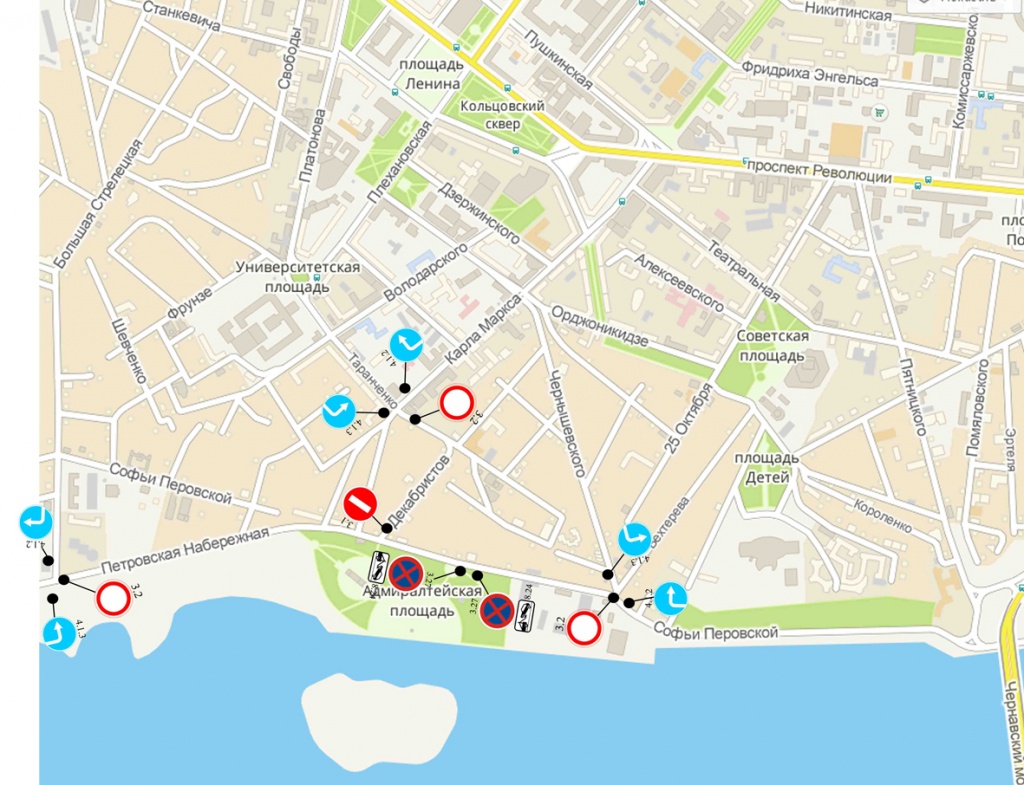Viewport: 1024px width, 785px height.
Task: Click the blue 4.1.3 turn sign left of Тараненко
Action: (x=339, y=412)
